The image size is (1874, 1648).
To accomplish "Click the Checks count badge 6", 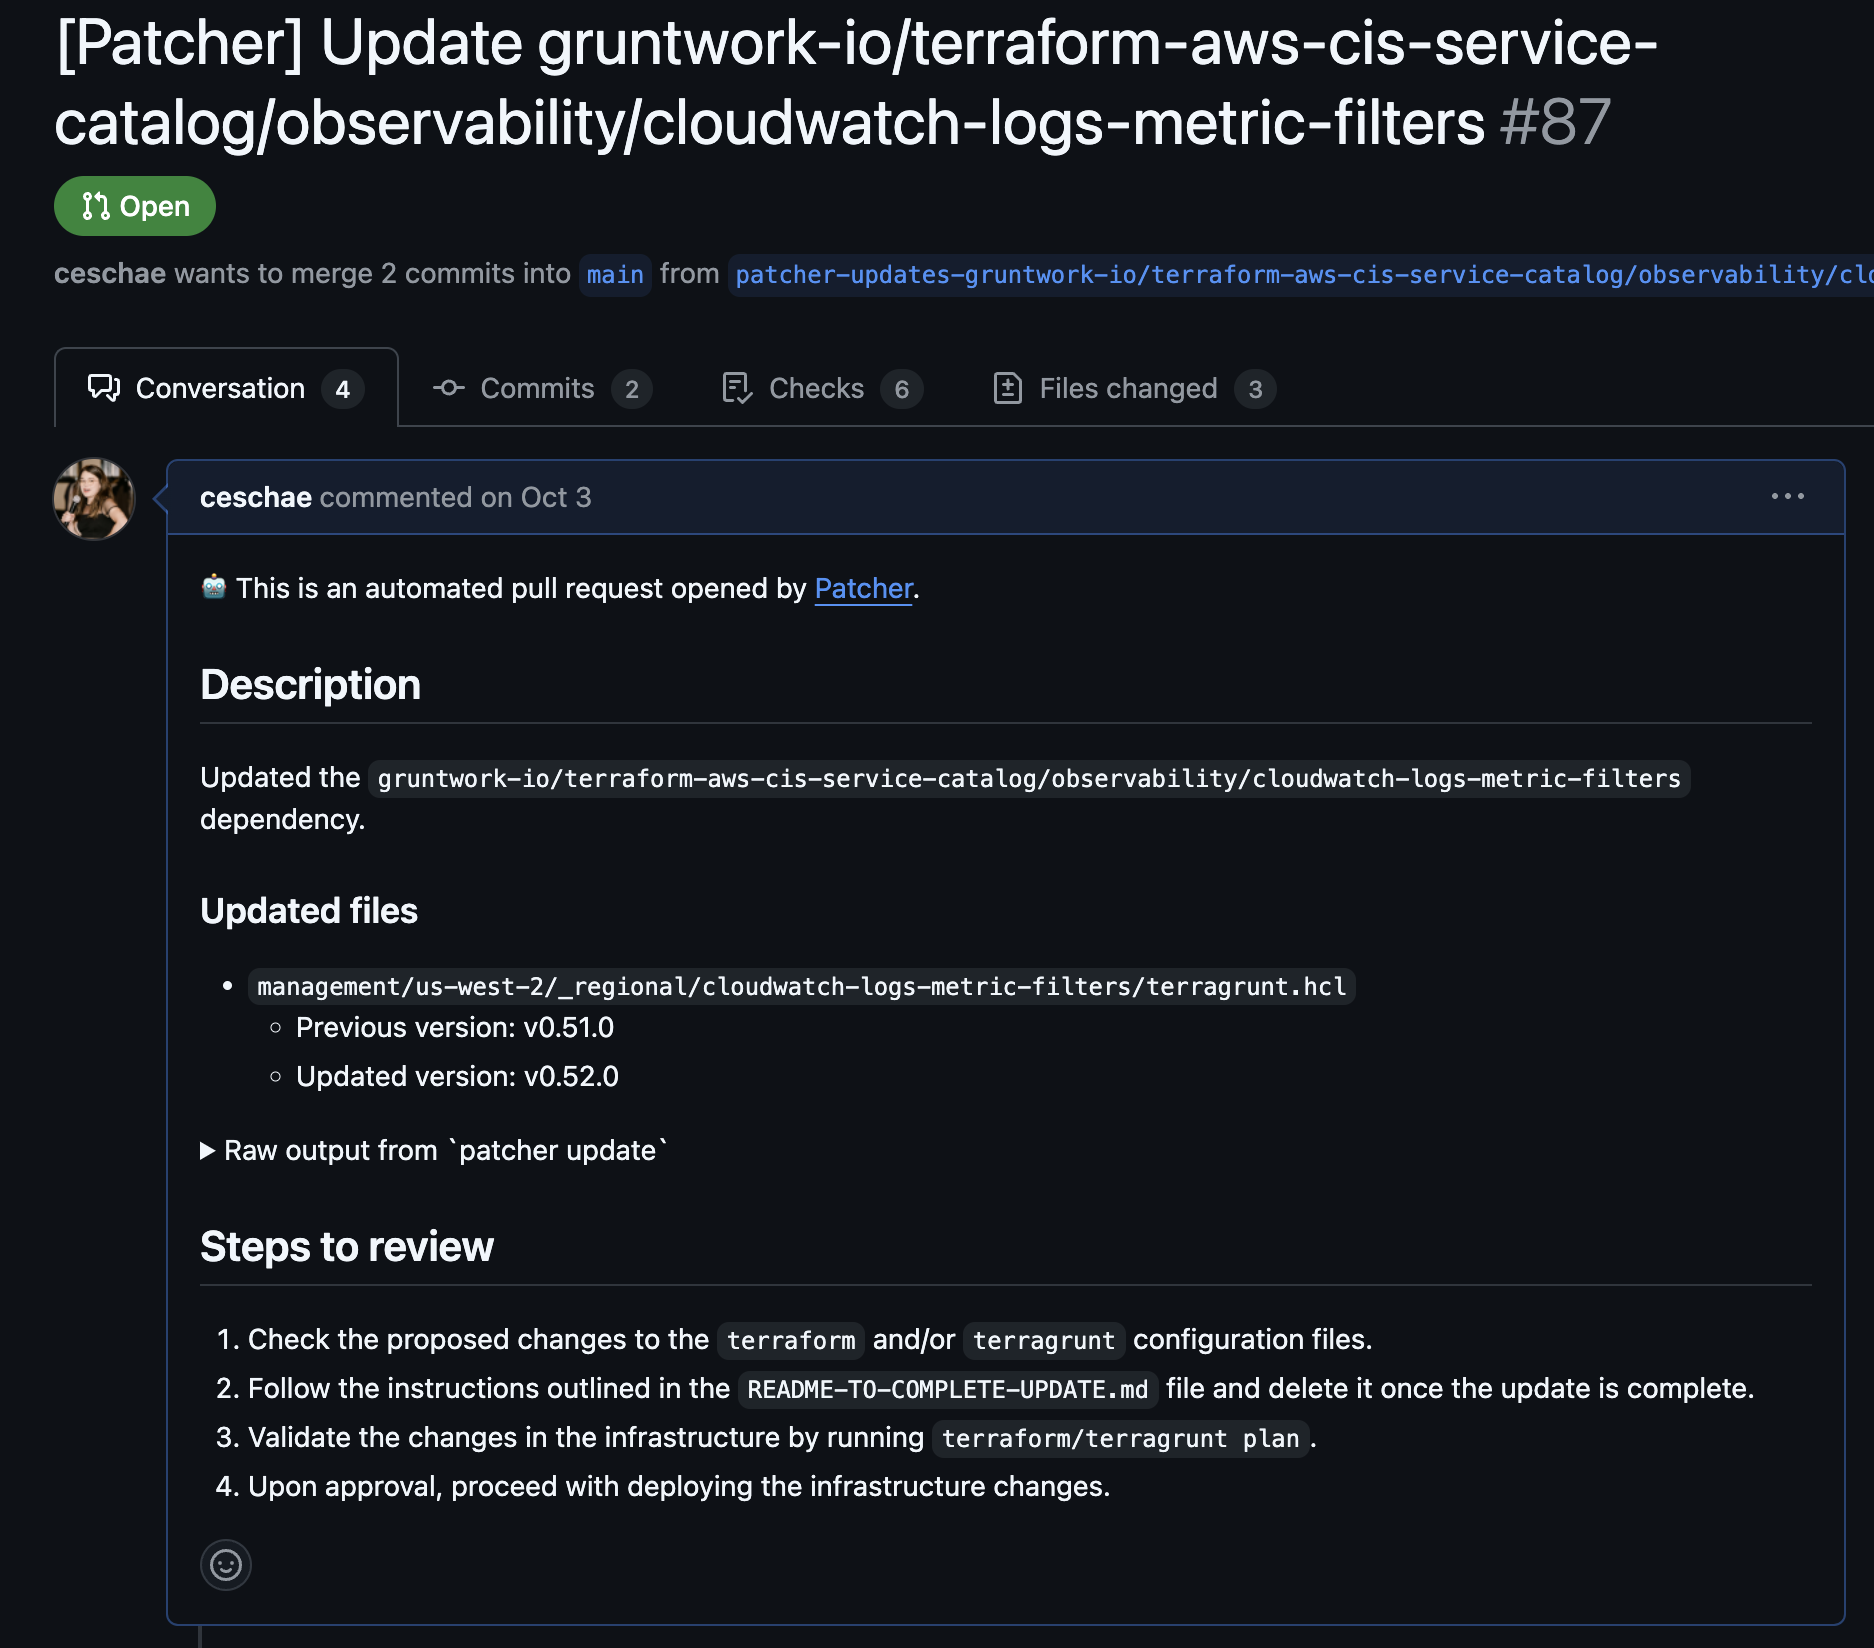I will pyautogui.click(x=902, y=389).
